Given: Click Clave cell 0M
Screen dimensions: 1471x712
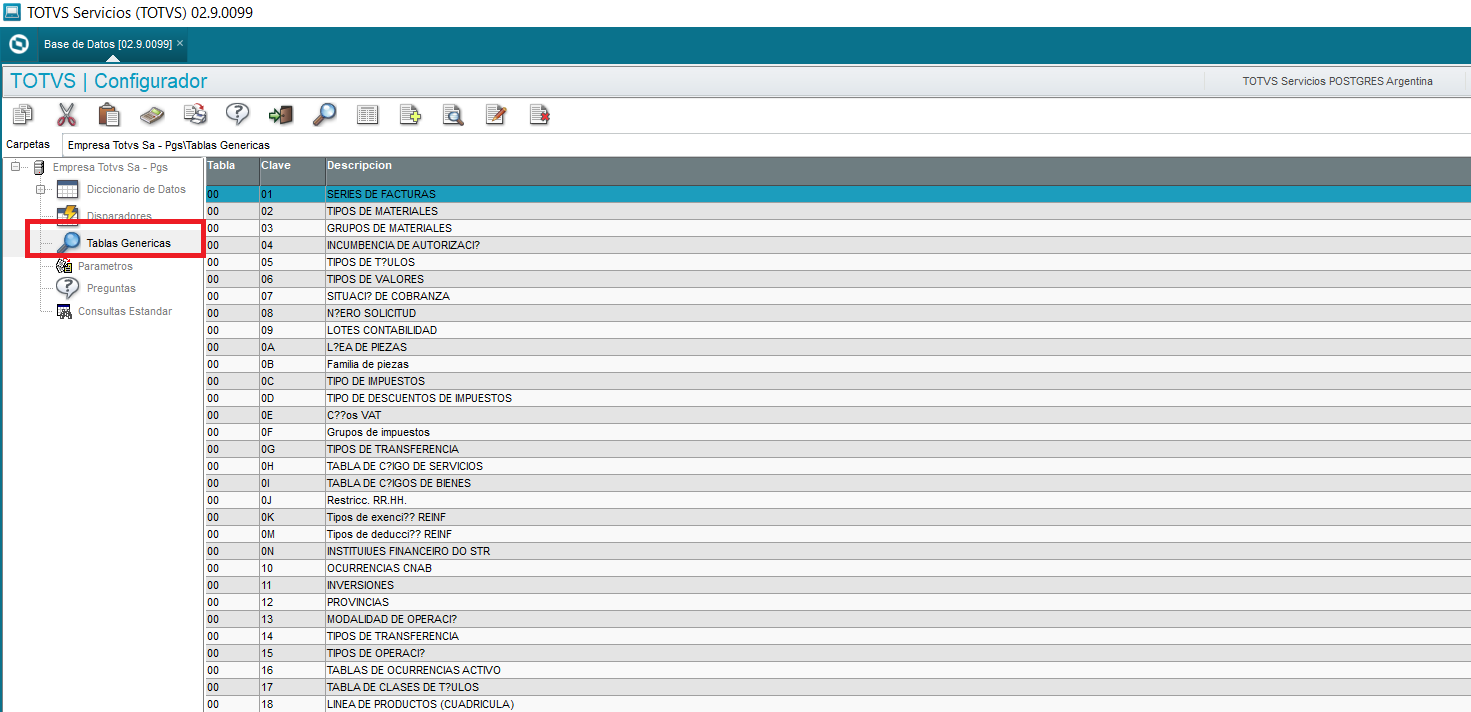Looking at the screenshot, I should (x=292, y=534).
